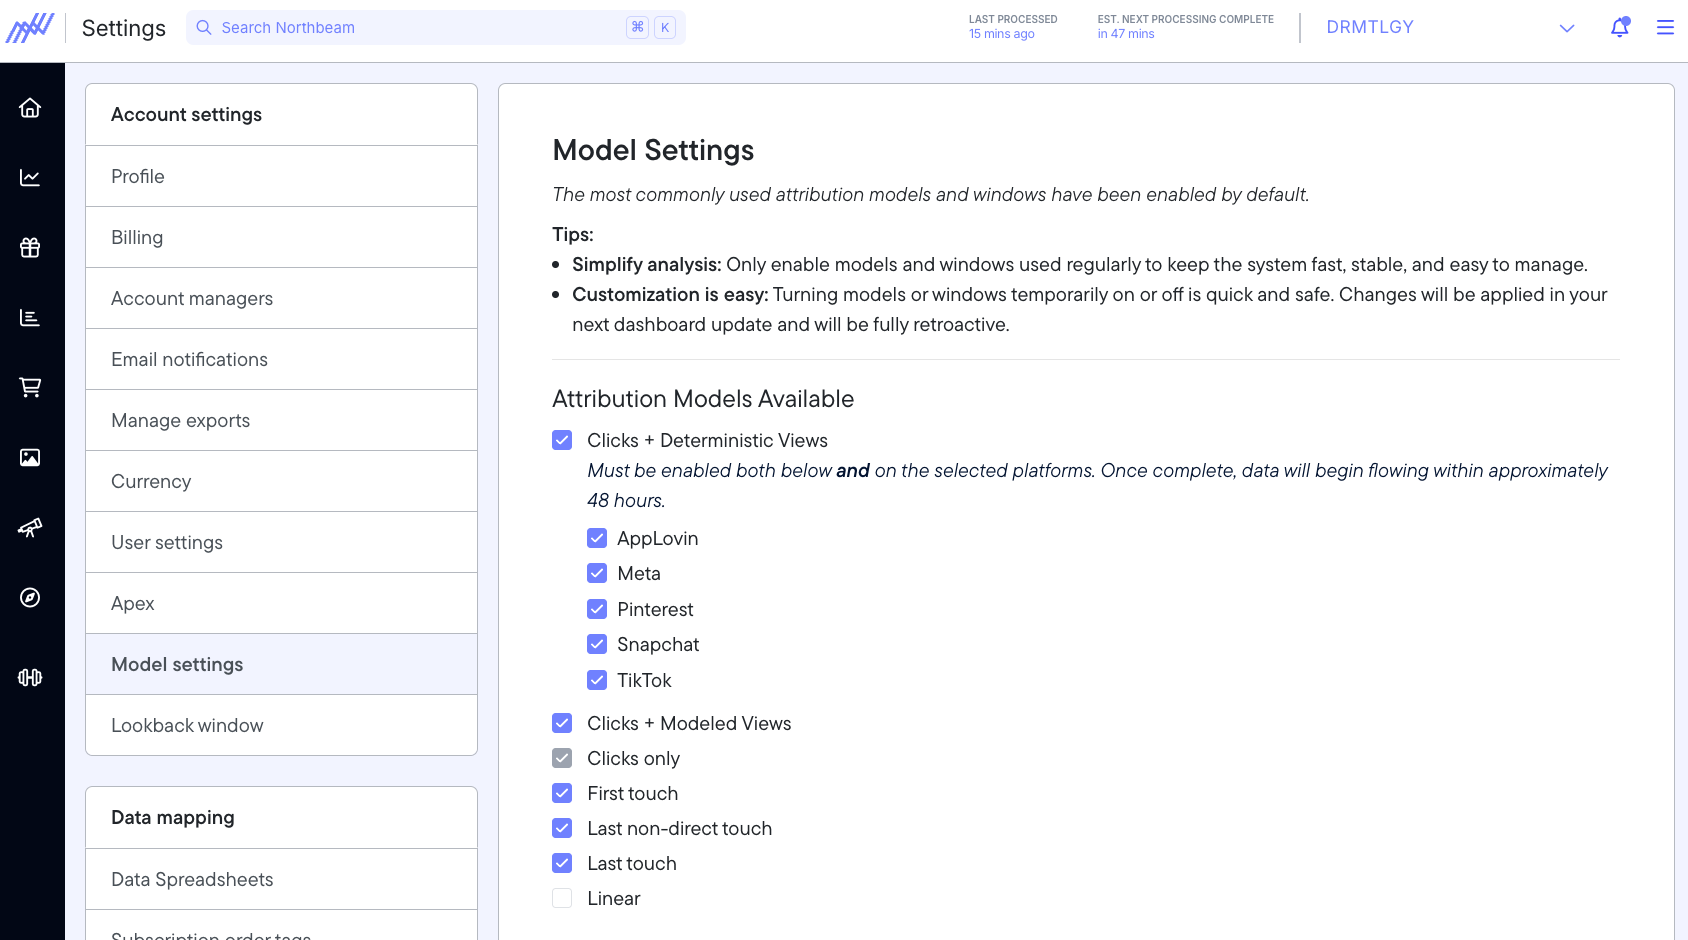Click the Northbeam logo icon
This screenshot has width=1688, height=940.
pos(30,28)
